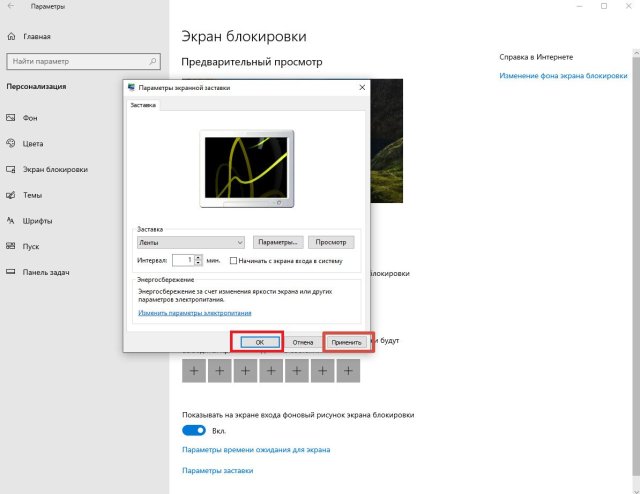Screen dimensions: 640x494
Task: Expand the Ленты screensaver dropdown
Action: pos(239,242)
